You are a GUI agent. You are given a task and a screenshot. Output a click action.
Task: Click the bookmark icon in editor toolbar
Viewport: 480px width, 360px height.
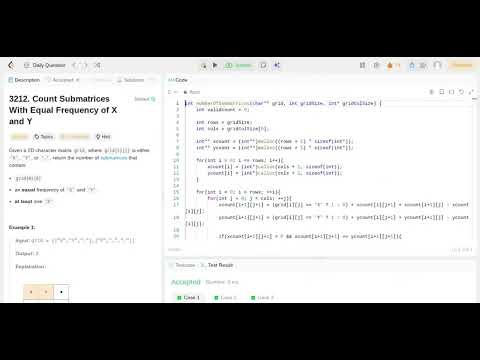[442, 92]
